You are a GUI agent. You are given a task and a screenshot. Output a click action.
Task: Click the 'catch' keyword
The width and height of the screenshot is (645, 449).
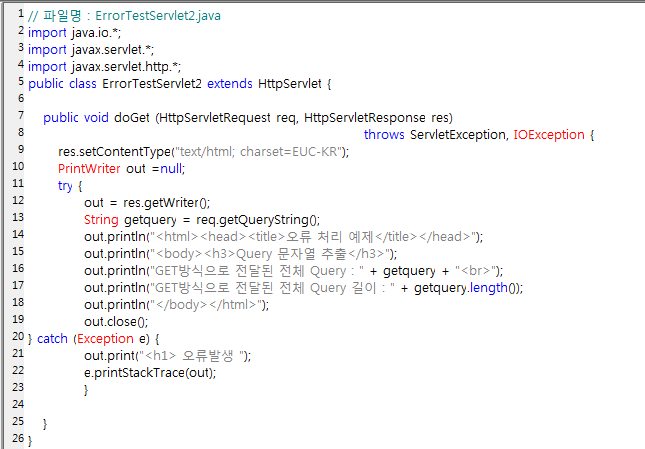click(x=52, y=339)
